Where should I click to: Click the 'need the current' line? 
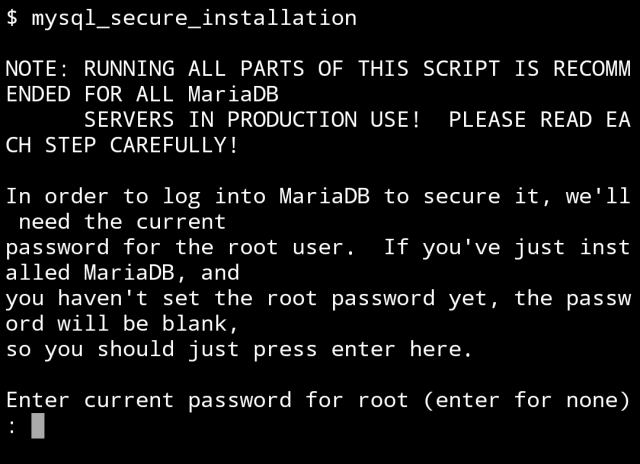(x=122, y=222)
